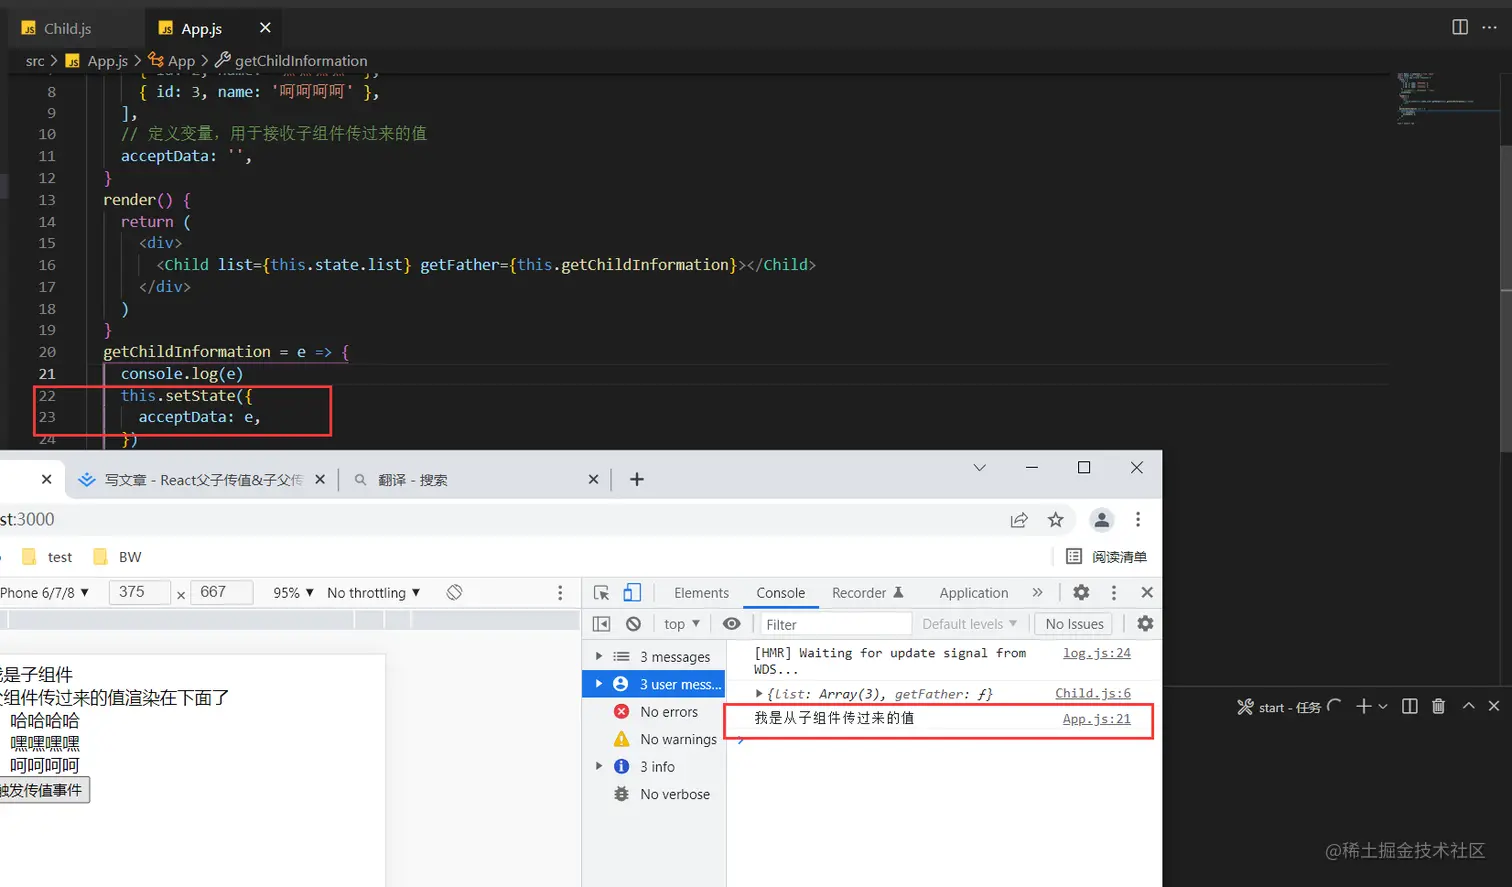Click the viewport height field 667

pyautogui.click(x=220, y=592)
